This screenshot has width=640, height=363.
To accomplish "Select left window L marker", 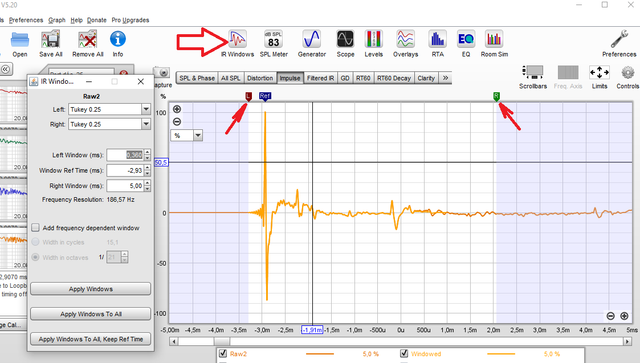I will tap(248, 96).
